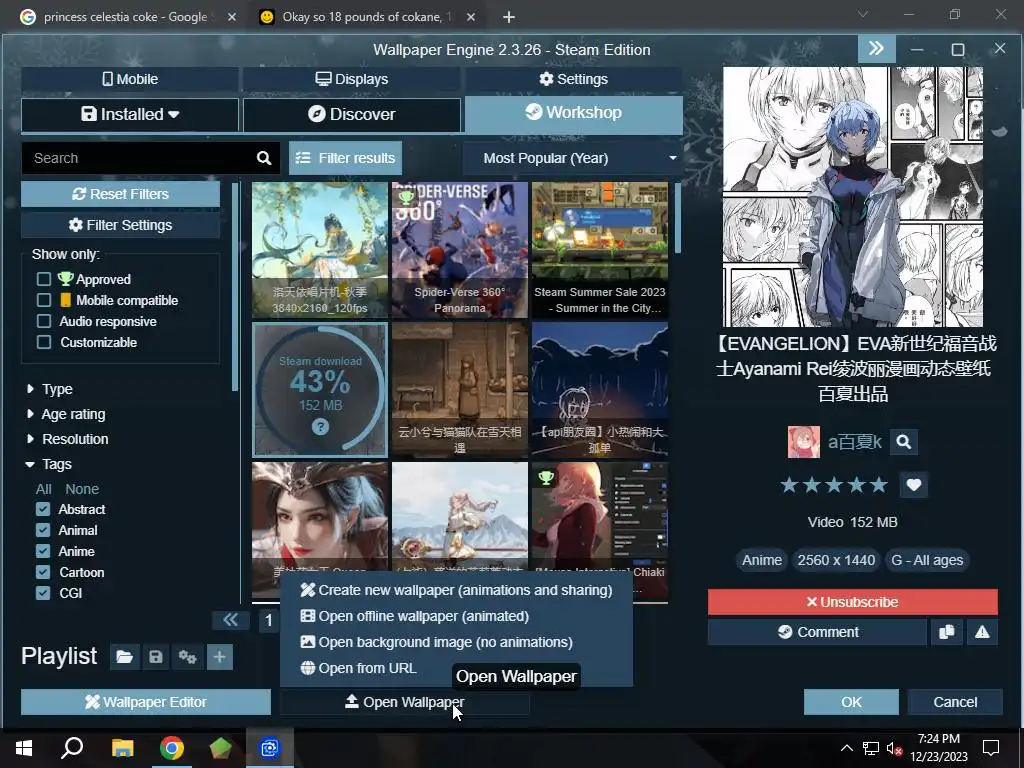Uncheck the Cartoon tag
This screenshot has width=1024, height=768.
[x=43, y=571]
